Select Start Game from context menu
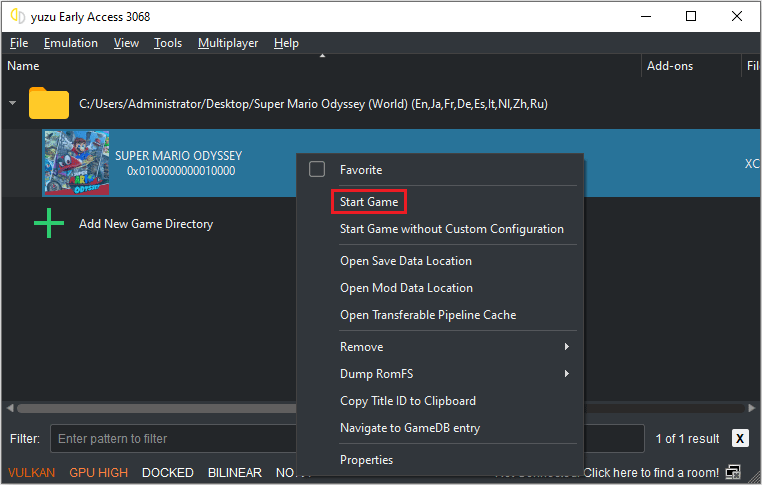The image size is (762, 485). [x=369, y=202]
